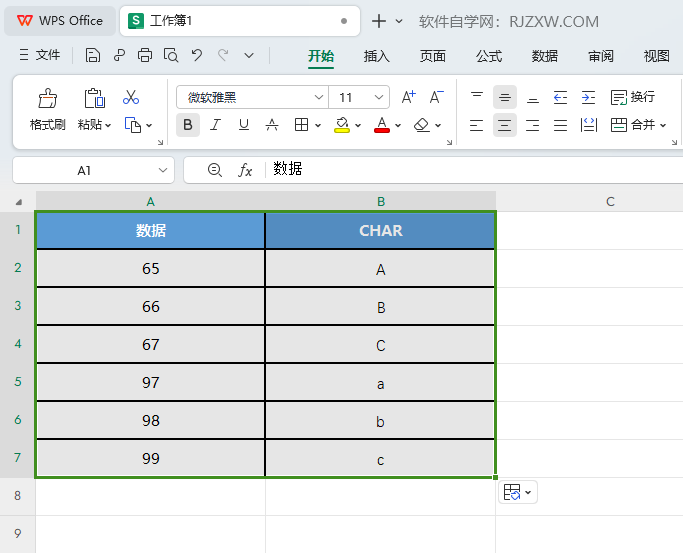Switch to the 页面 tab
This screenshot has width=683, height=553.
tap(433, 56)
